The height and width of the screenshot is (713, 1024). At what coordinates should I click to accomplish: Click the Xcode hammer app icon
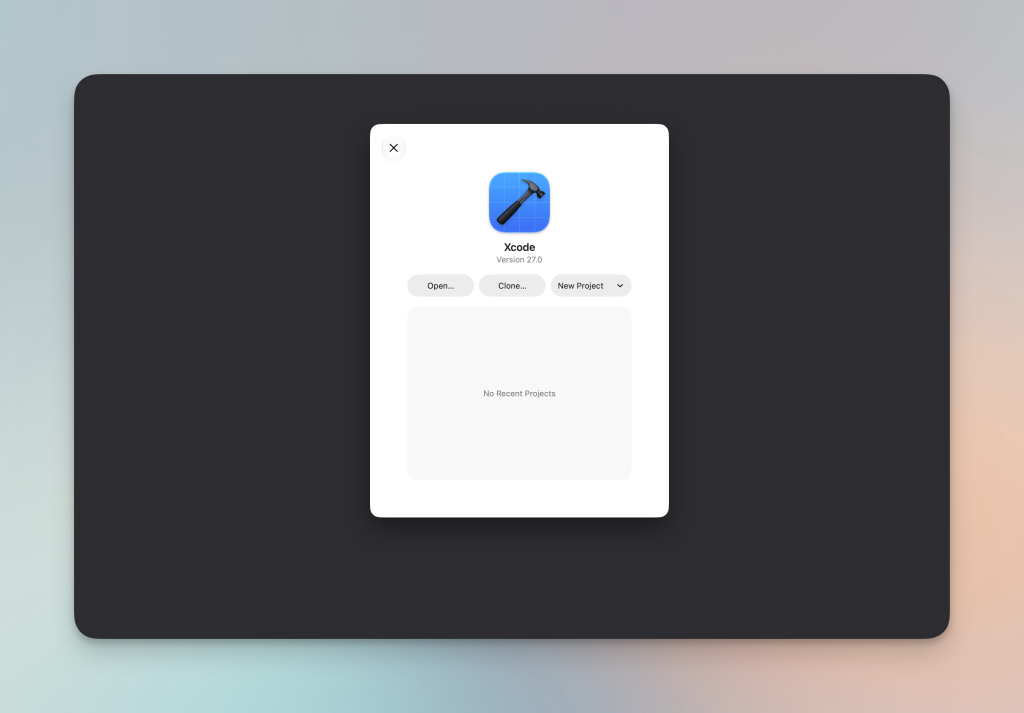[519, 202]
